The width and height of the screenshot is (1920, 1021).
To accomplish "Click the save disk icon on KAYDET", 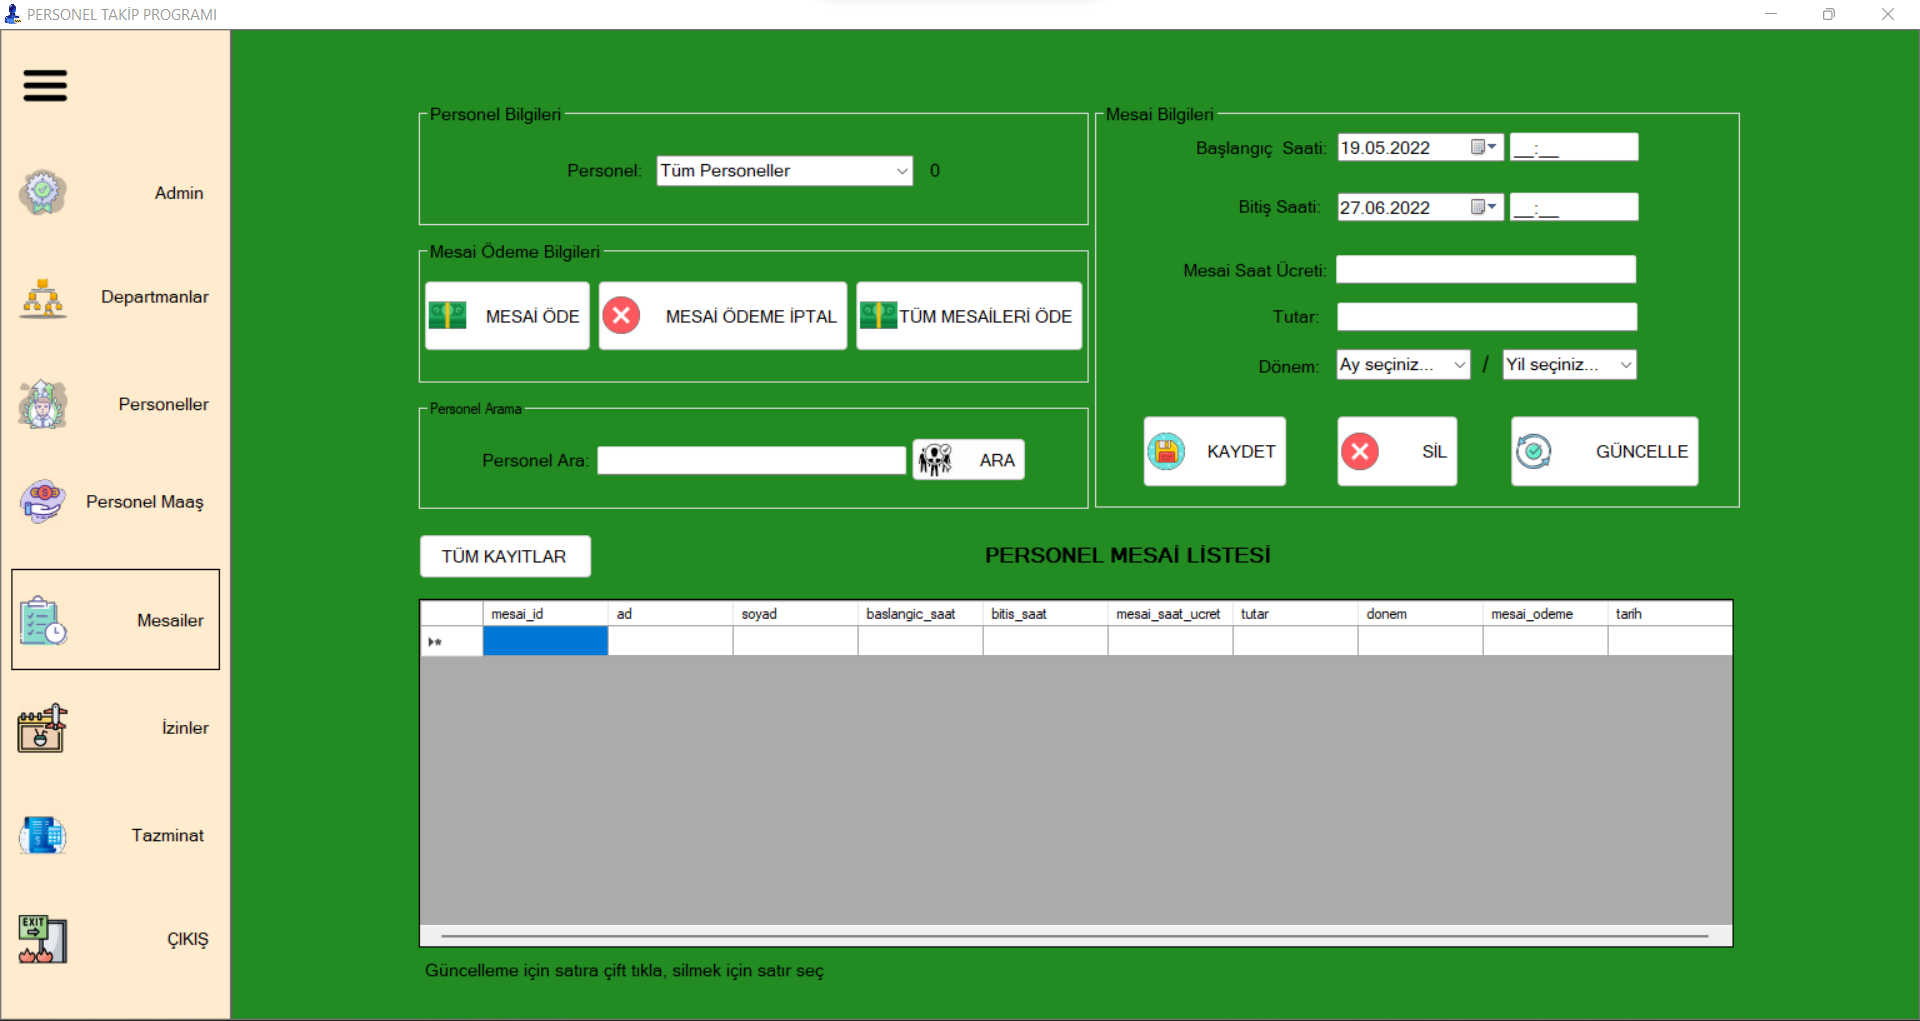I will click(x=1166, y=451).
